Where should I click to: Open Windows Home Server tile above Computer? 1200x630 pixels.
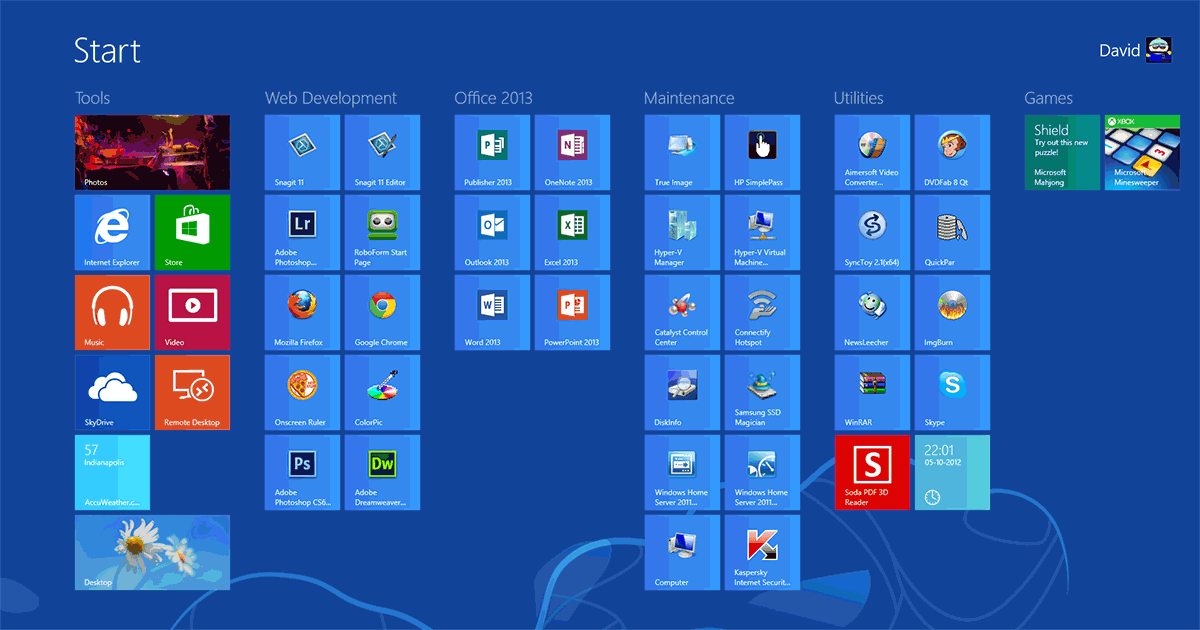click(682, 472)
